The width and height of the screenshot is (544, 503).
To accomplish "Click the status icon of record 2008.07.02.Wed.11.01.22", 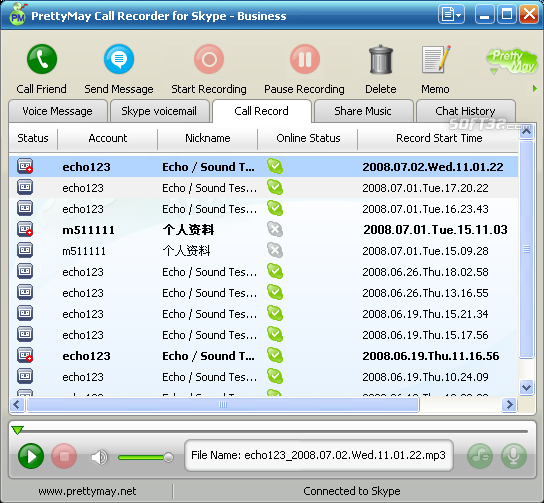I will 25,166.
